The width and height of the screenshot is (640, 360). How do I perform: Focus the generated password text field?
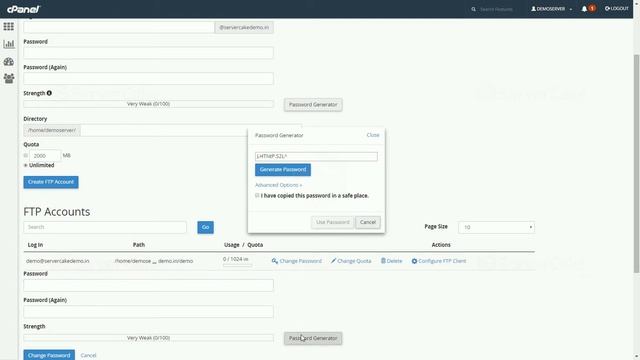pos(316,156)
